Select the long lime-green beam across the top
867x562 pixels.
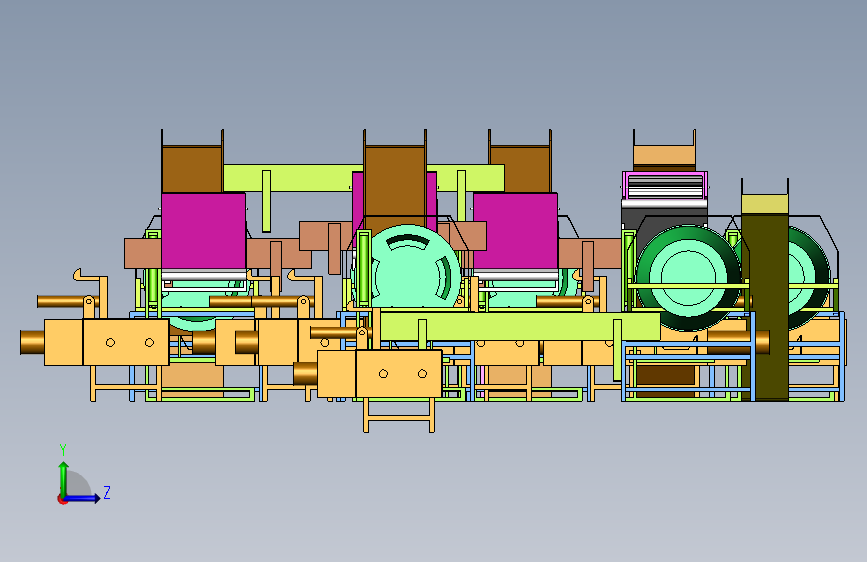coord(364,178)
